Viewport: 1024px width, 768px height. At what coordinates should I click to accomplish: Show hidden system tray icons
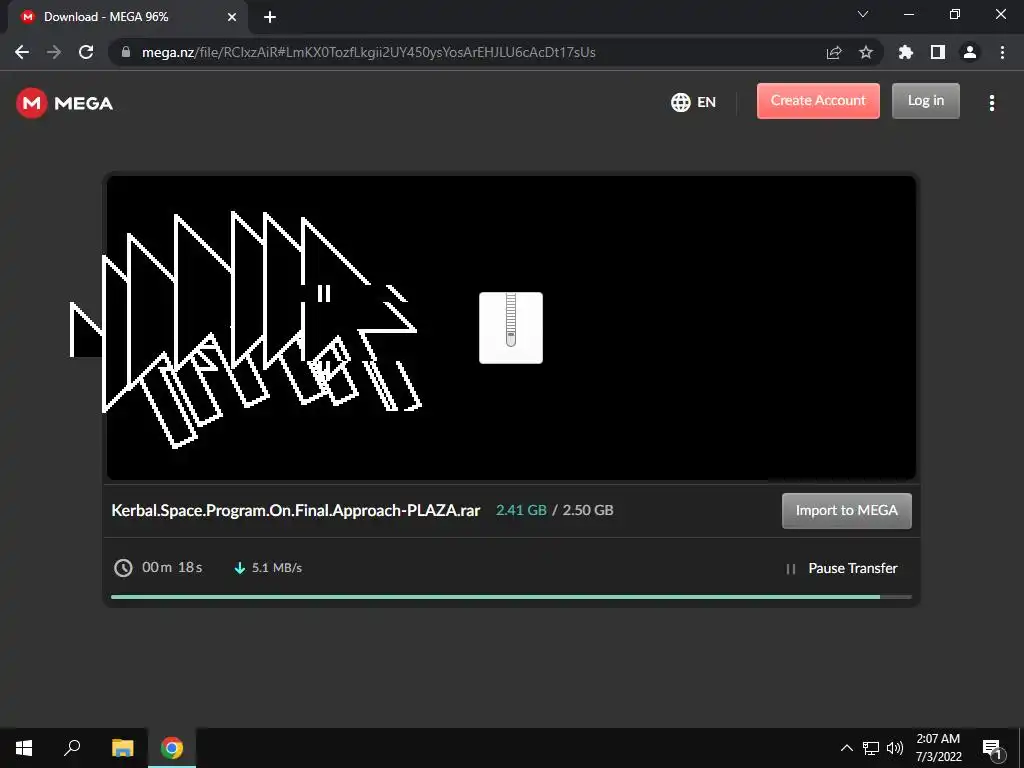(x=846, y=748)
